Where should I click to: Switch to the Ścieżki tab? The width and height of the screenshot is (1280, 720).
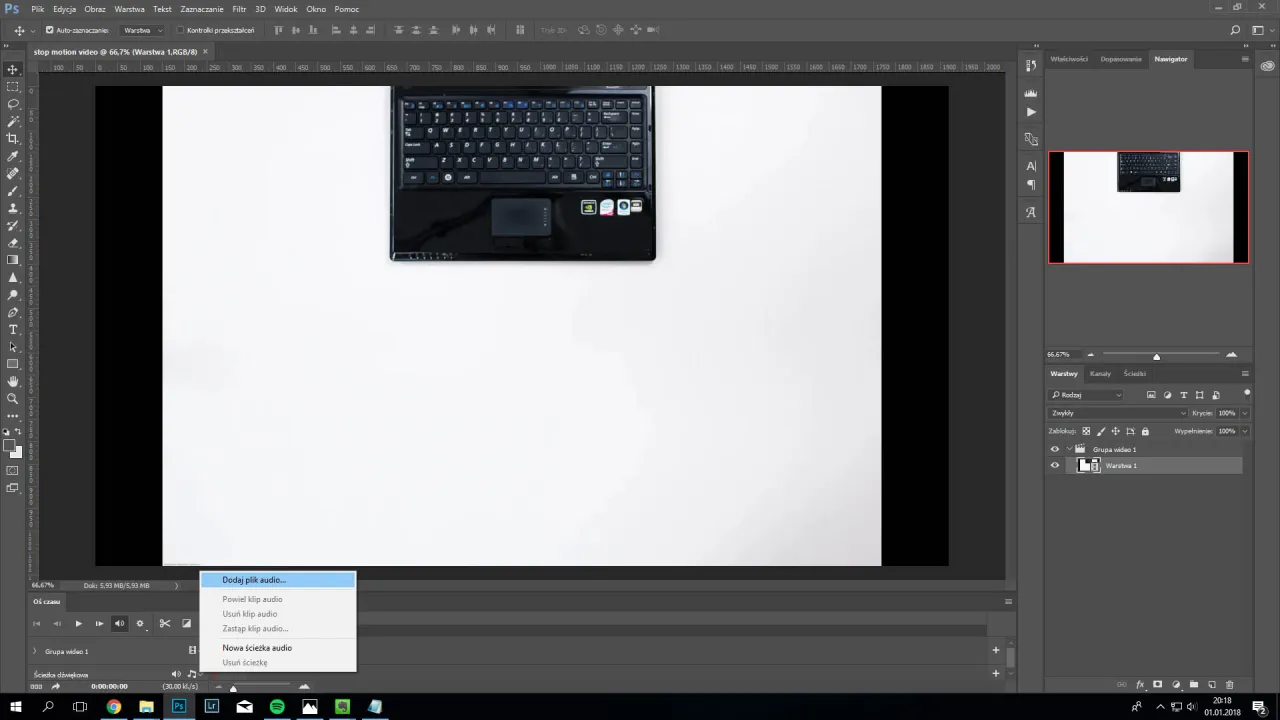pos(1135,373)
